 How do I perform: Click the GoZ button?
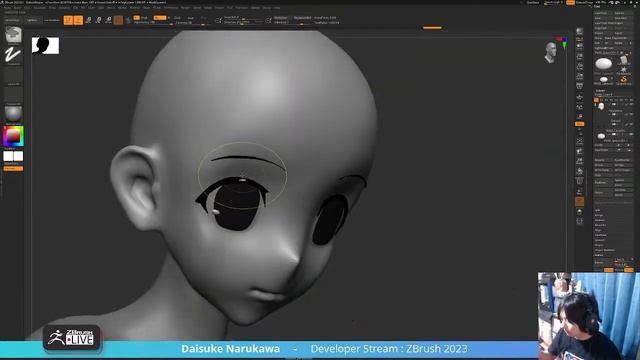coord(598,43)
